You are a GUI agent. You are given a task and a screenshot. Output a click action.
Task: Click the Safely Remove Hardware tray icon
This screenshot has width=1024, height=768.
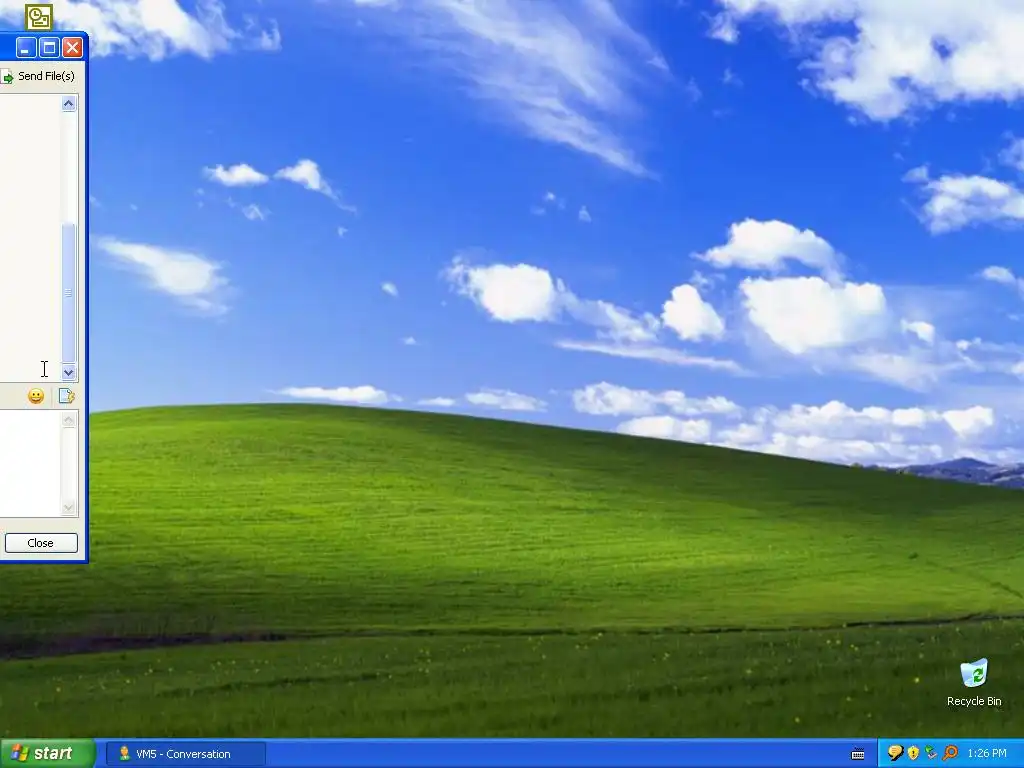tap(931, 754)
